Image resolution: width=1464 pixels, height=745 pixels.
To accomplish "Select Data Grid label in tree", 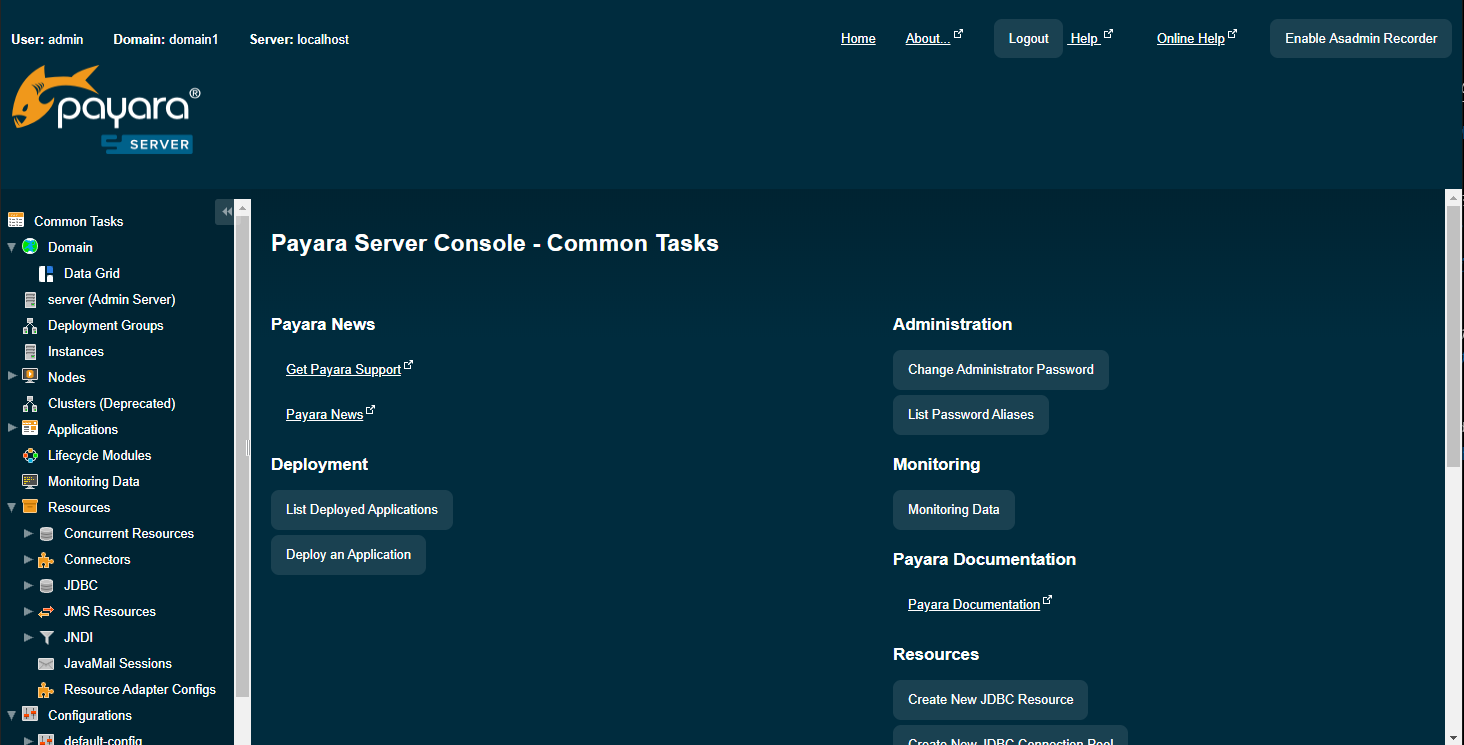I will point(92,273).
